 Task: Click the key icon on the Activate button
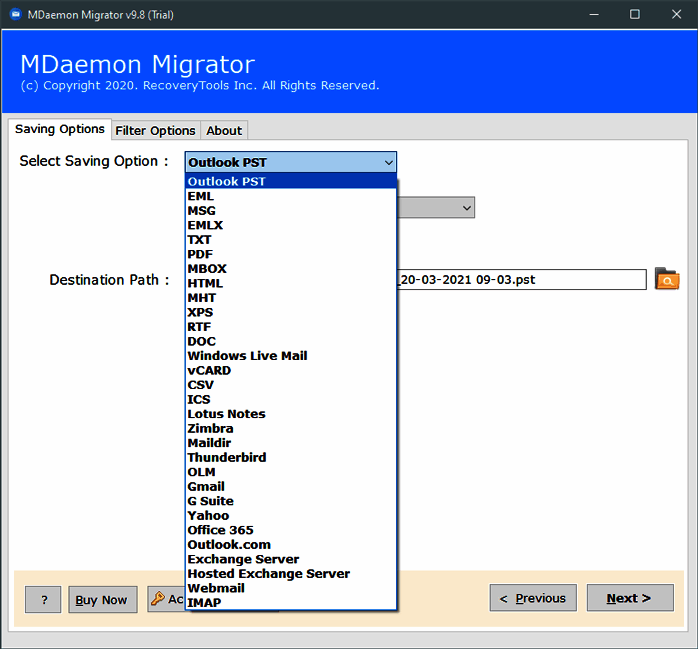[158, 599]
